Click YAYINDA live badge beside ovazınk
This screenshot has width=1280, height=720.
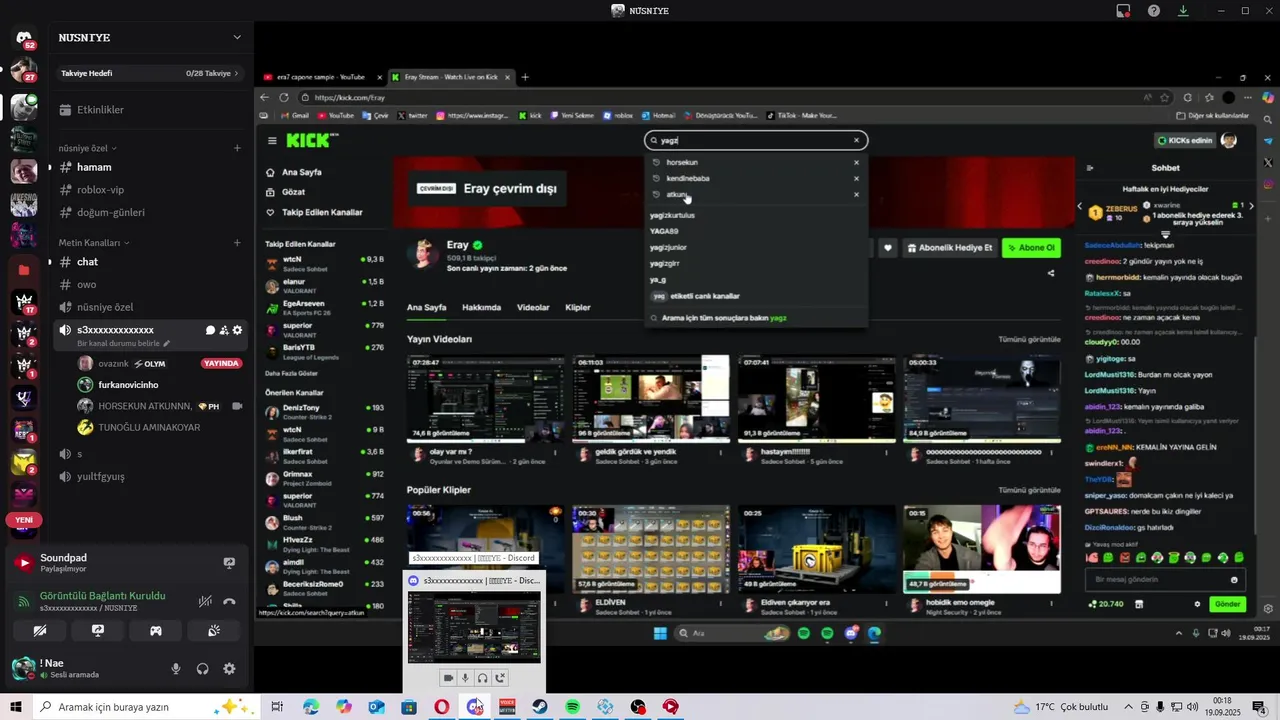tap(221, 364)
